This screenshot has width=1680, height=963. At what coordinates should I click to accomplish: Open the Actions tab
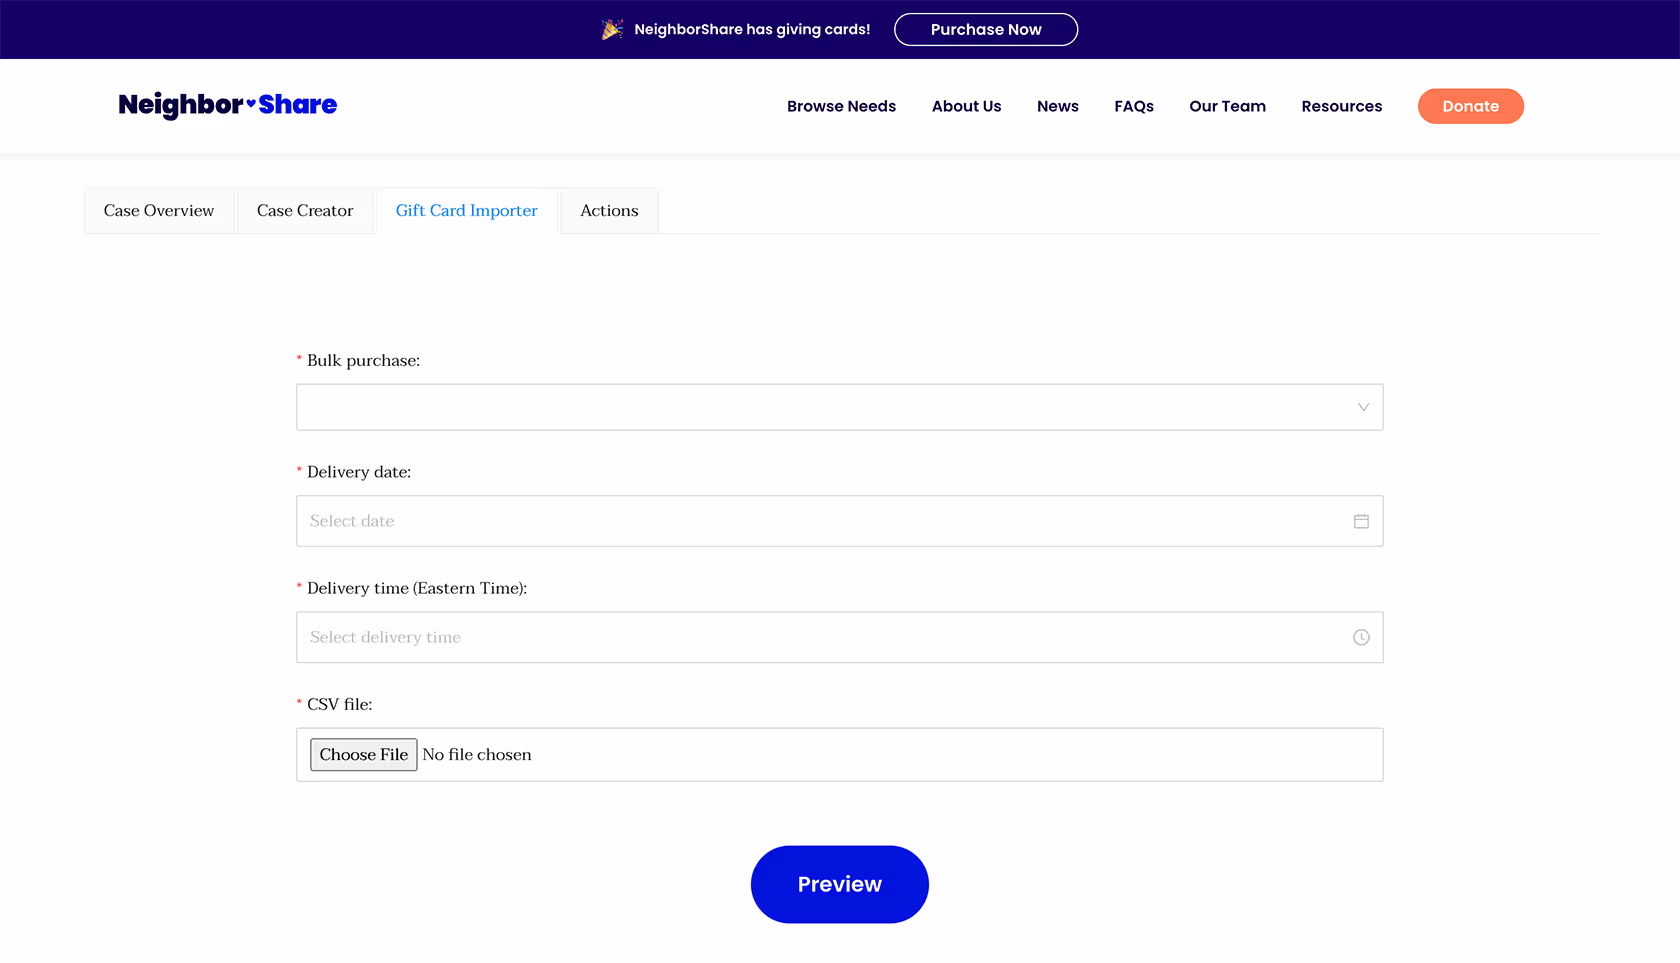click(x=608, y=210)
